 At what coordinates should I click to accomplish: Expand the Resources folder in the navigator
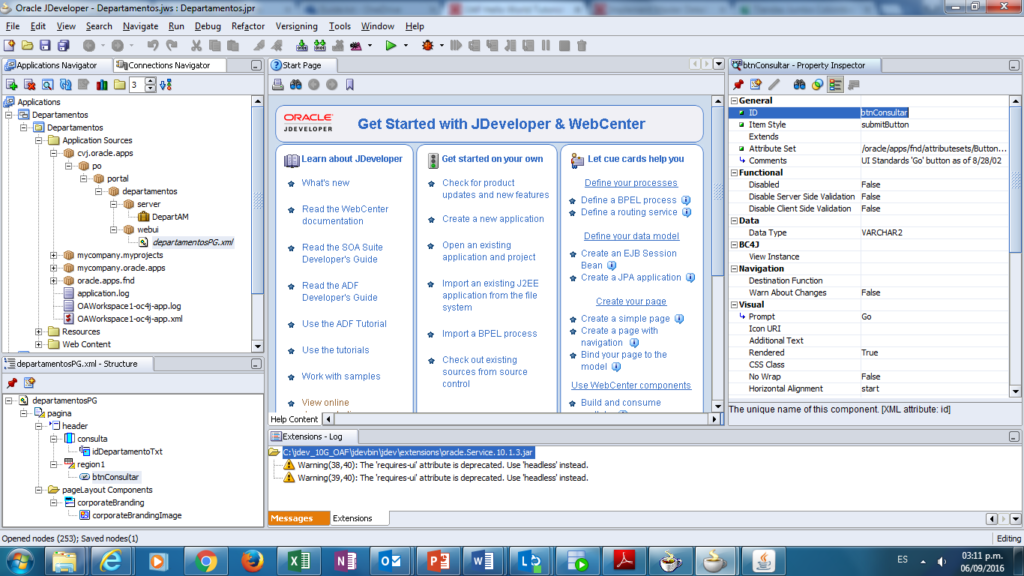tap(39, 332)
